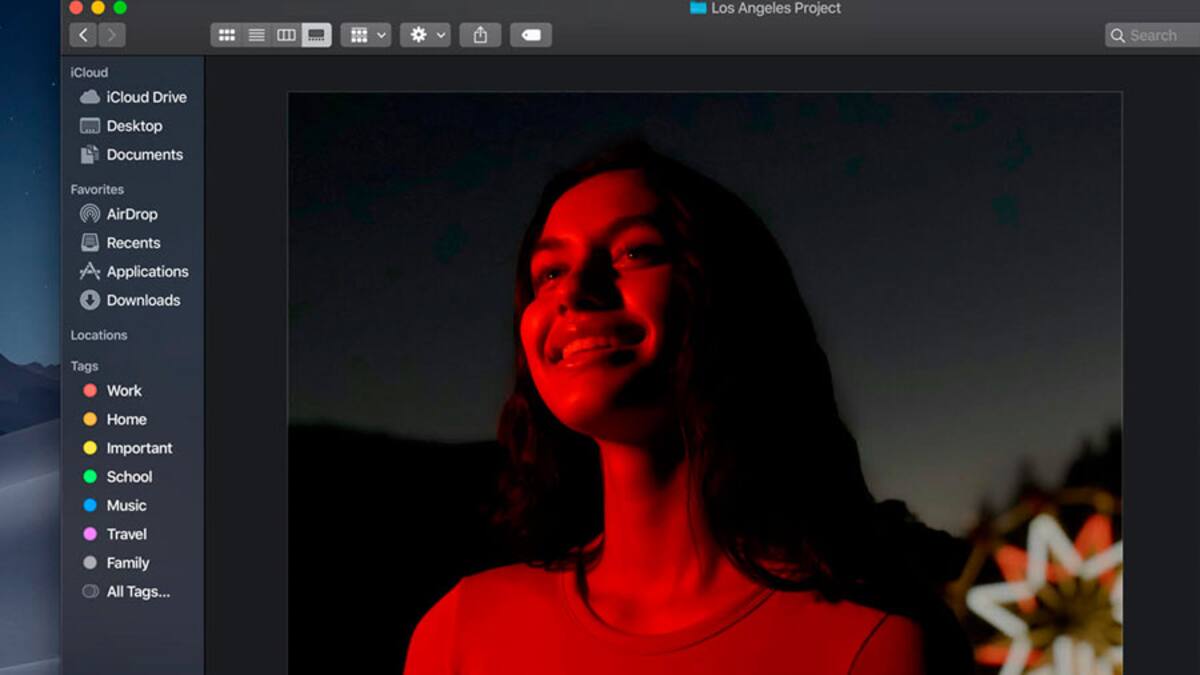1200x675 pixels.
Task: Go forward with the right arrow
Action: 111,35
